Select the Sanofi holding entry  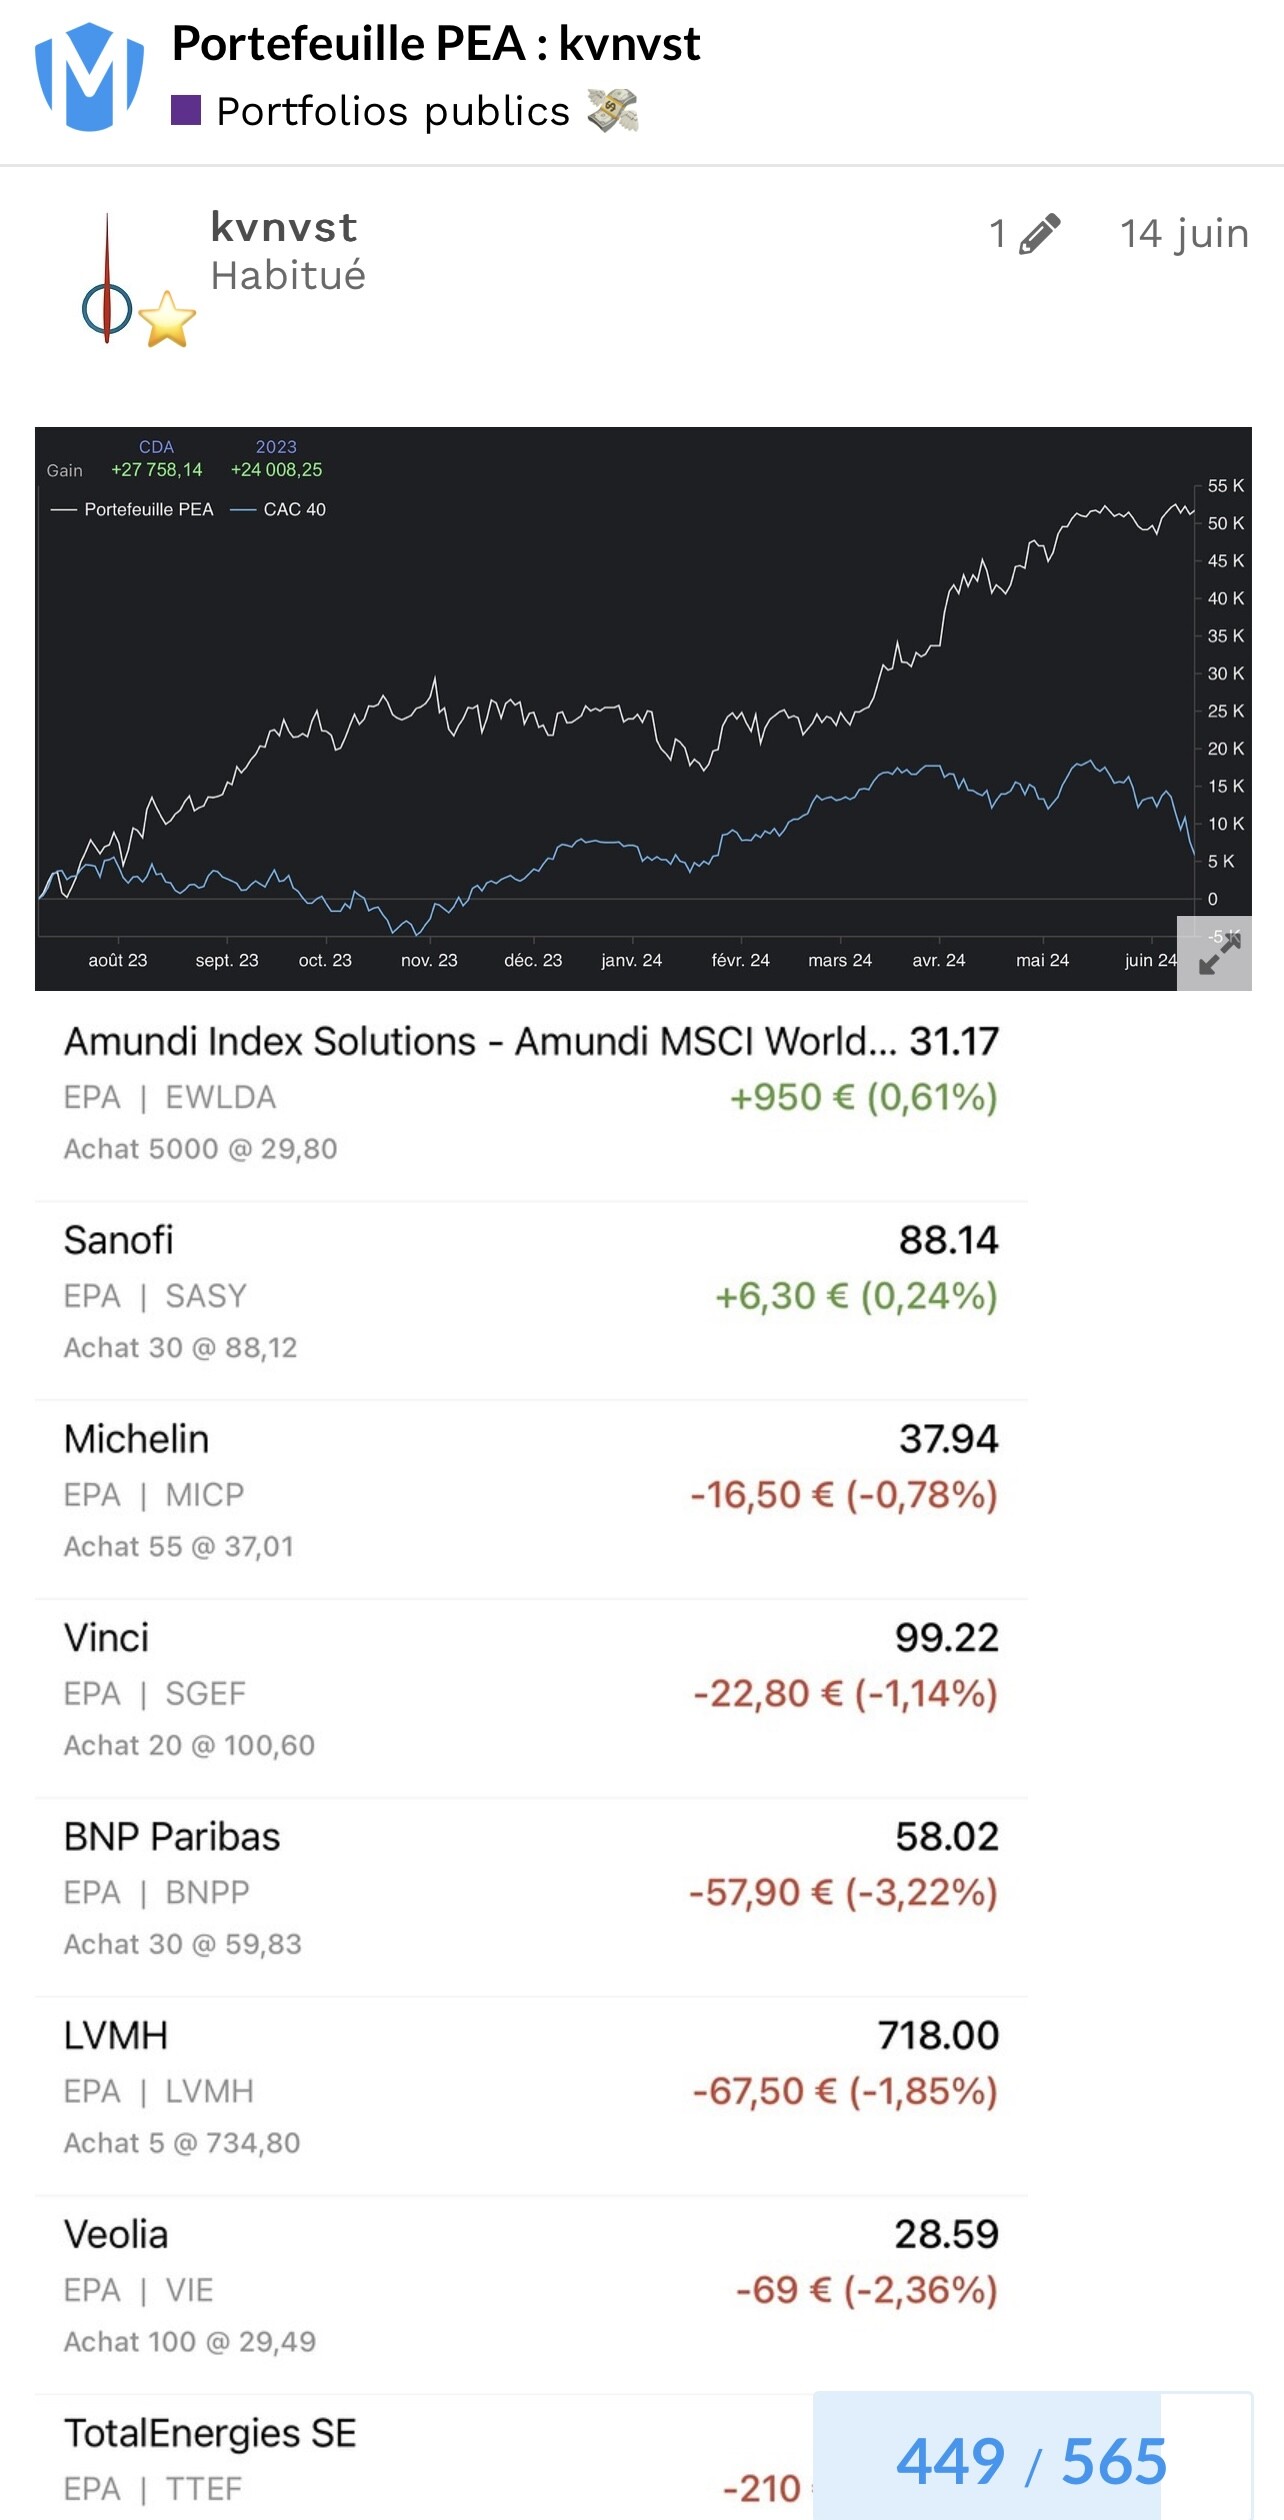(530, 1294)
